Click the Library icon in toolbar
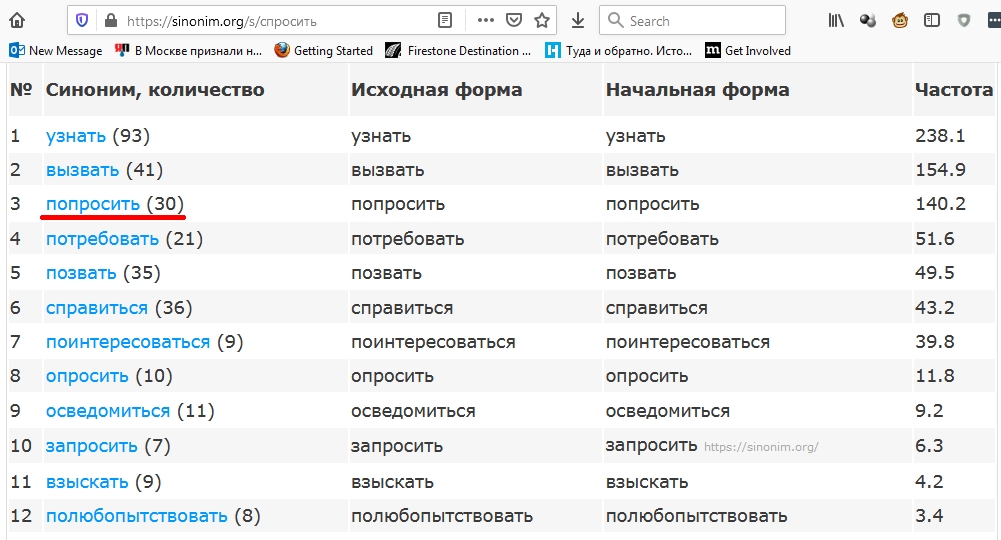 coord(836,20)
